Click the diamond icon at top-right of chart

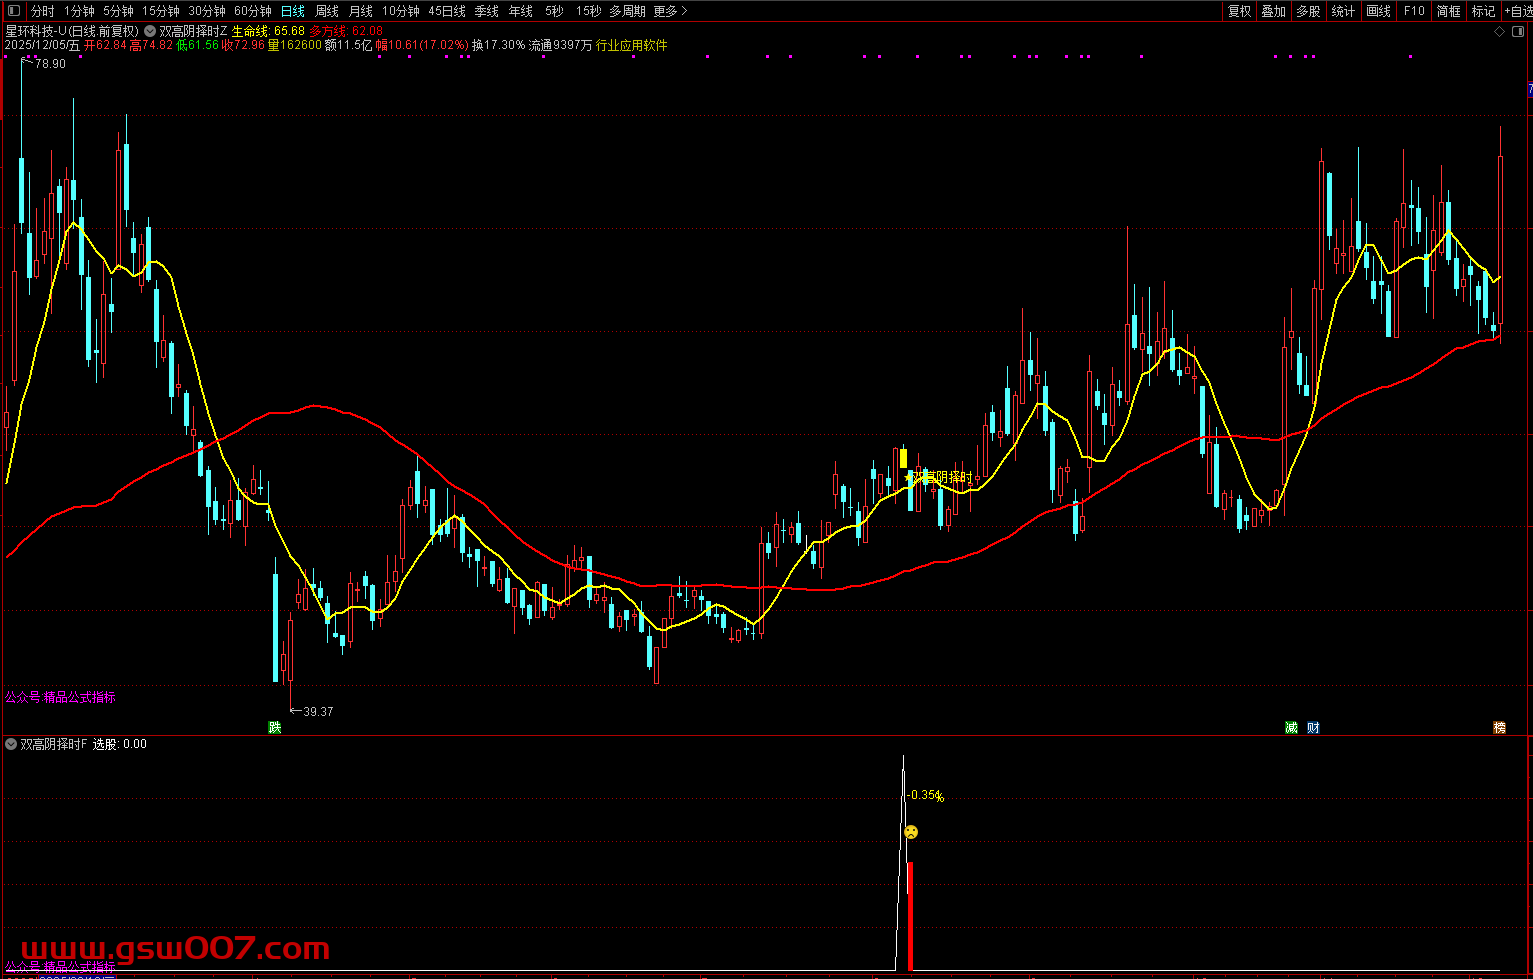click(x=1499, y=32)
